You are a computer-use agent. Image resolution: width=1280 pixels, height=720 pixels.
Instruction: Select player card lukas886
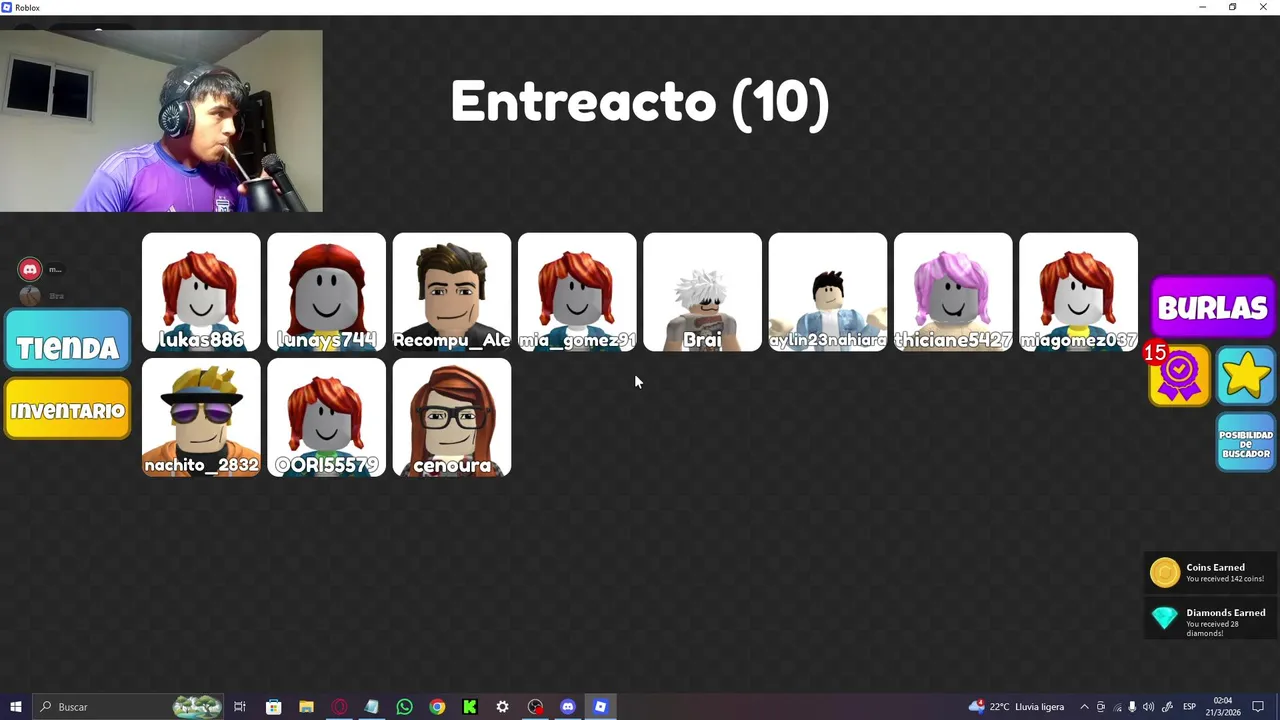click(201, 292)
